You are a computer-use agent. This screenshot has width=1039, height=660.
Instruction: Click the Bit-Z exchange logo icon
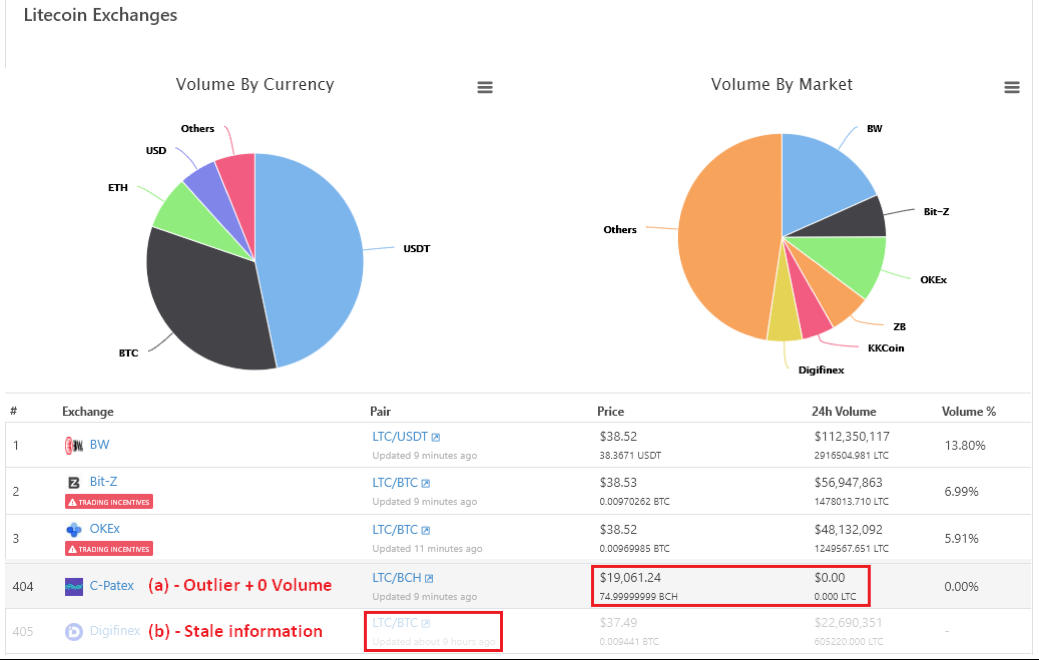pyautogui.click(x=74, y=482)
